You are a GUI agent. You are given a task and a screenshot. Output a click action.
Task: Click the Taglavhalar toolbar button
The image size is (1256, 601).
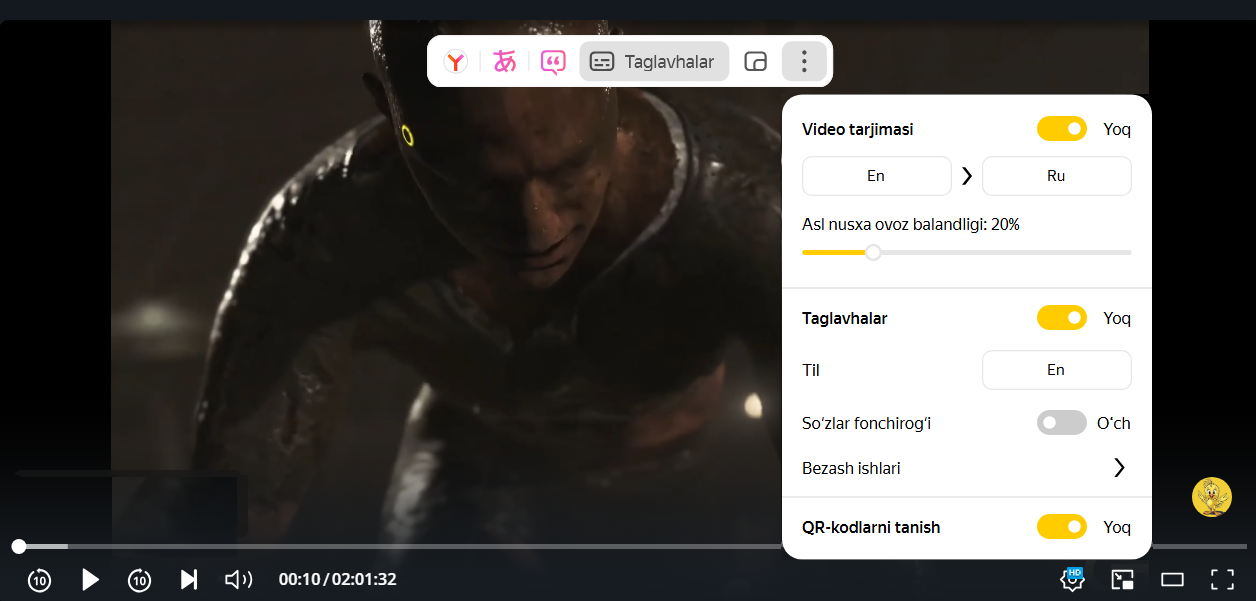[x=654, y=62]
